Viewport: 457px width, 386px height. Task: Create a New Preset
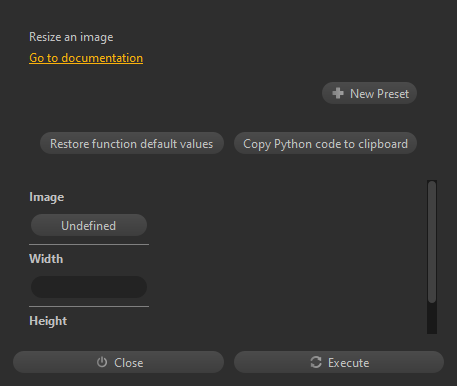tap(369, 93)
